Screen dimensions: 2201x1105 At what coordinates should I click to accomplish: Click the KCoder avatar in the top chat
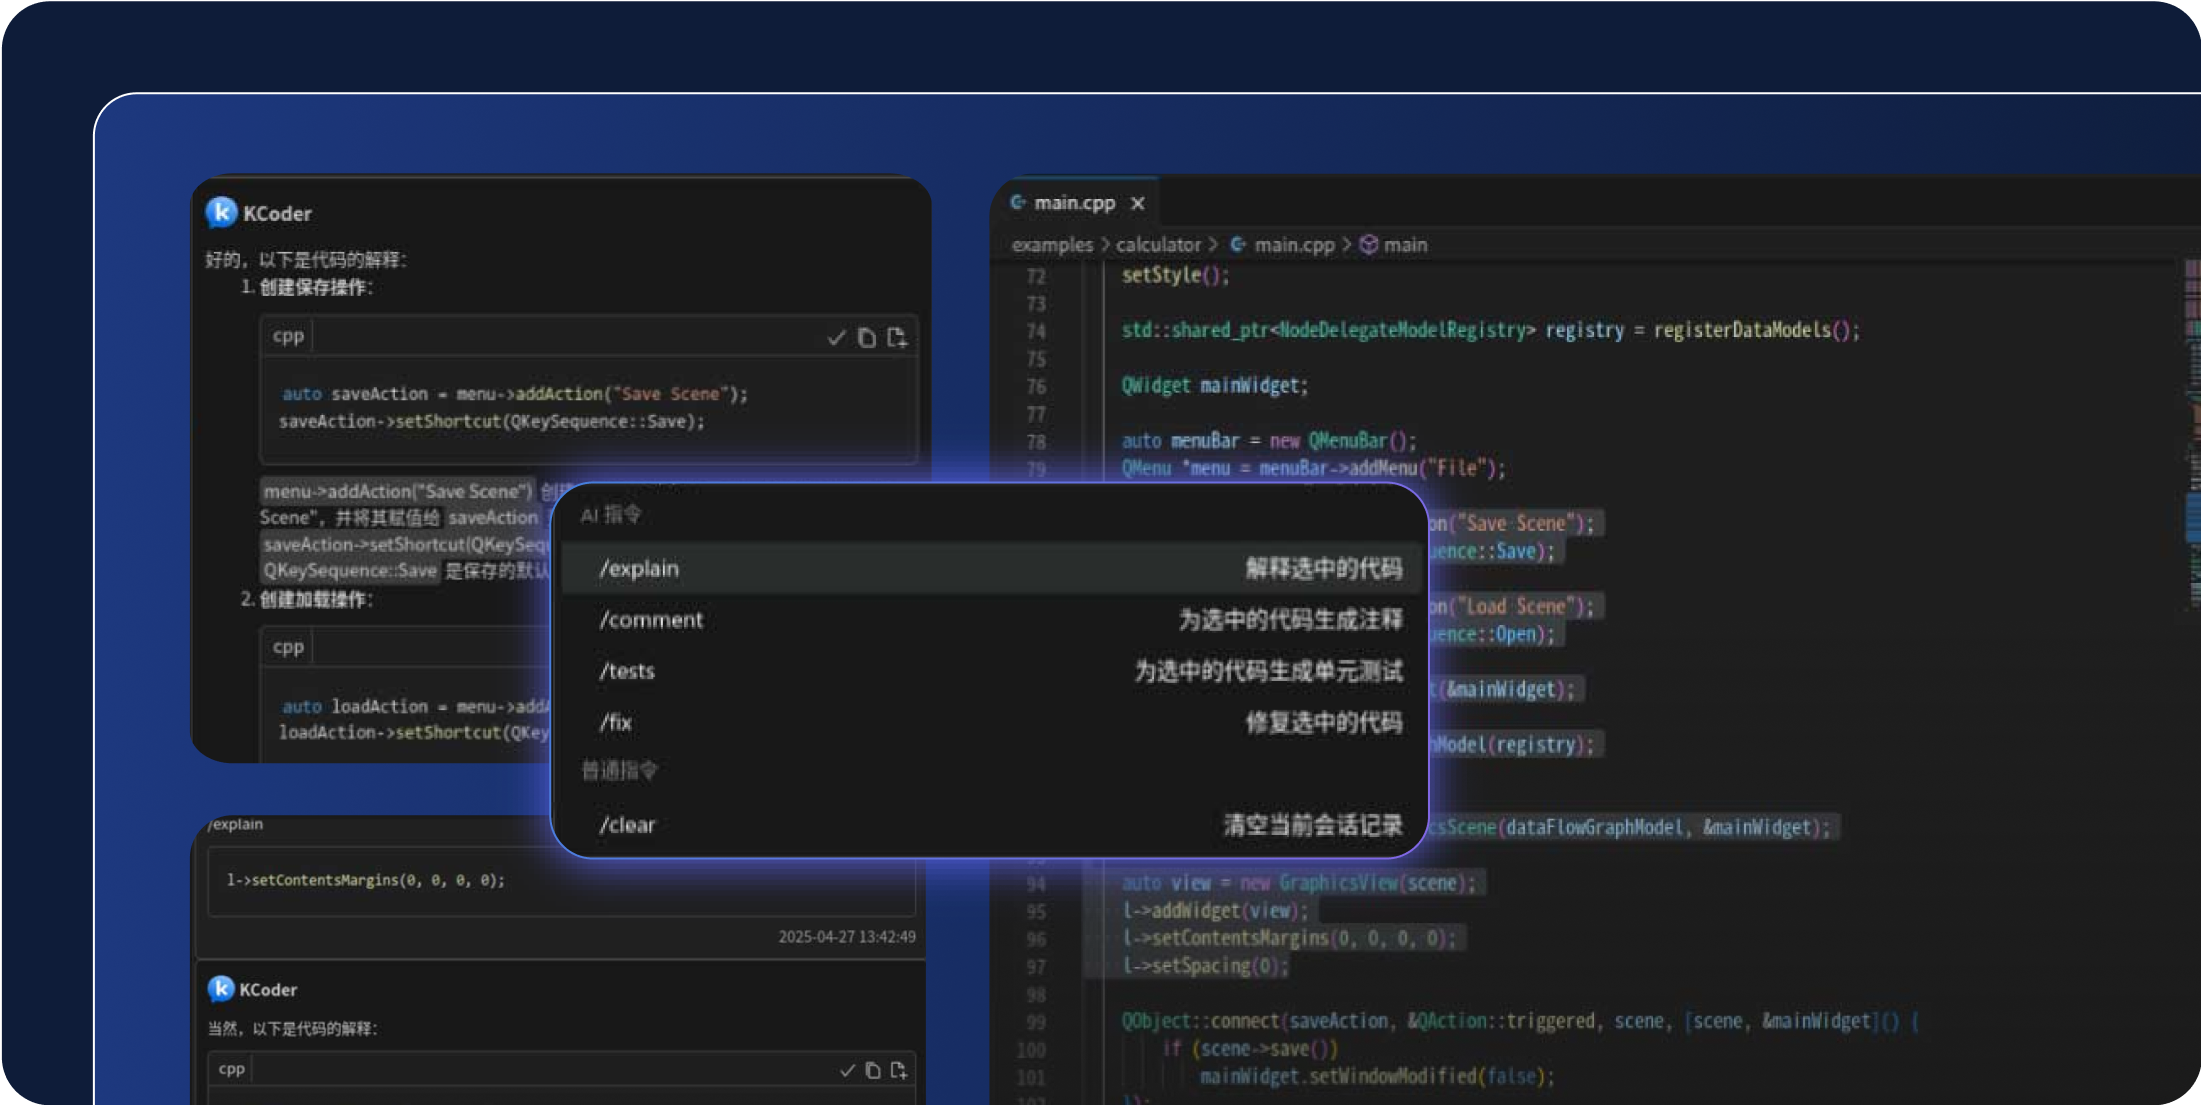pyautogui.click(x=221, y=213)
